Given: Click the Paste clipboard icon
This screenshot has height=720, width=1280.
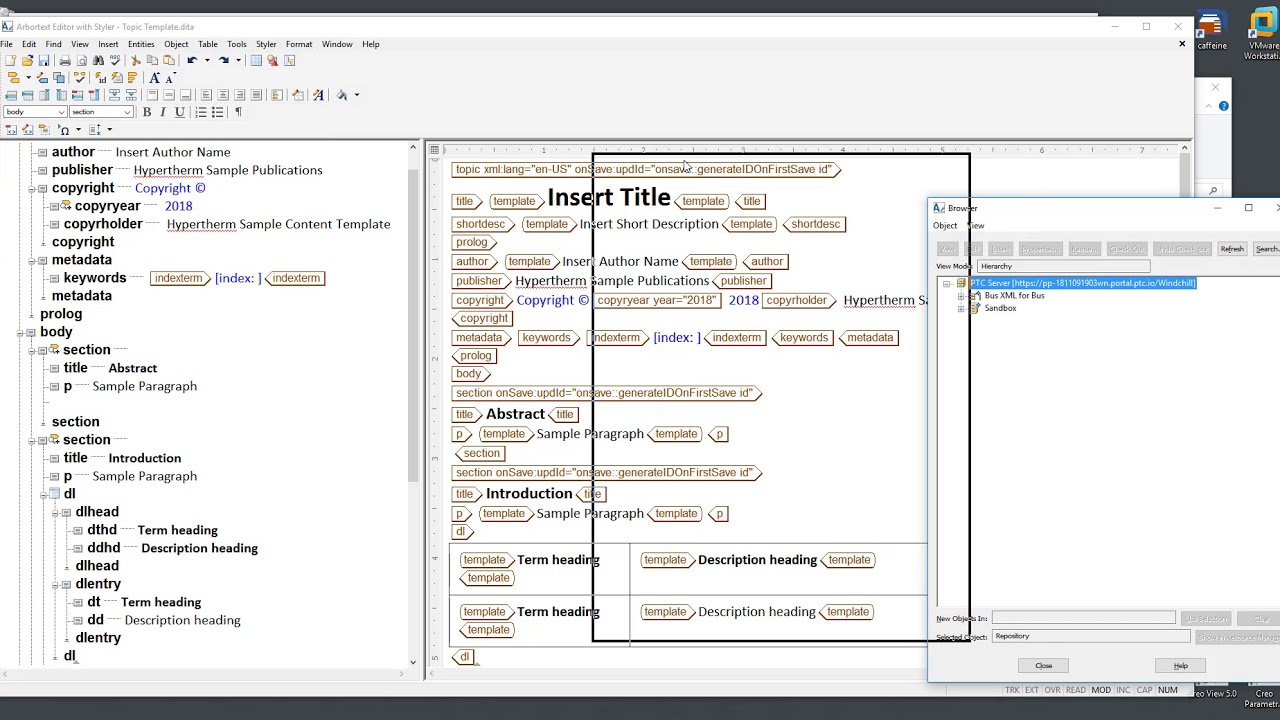Looking at the screenshot, I should 169,60.
